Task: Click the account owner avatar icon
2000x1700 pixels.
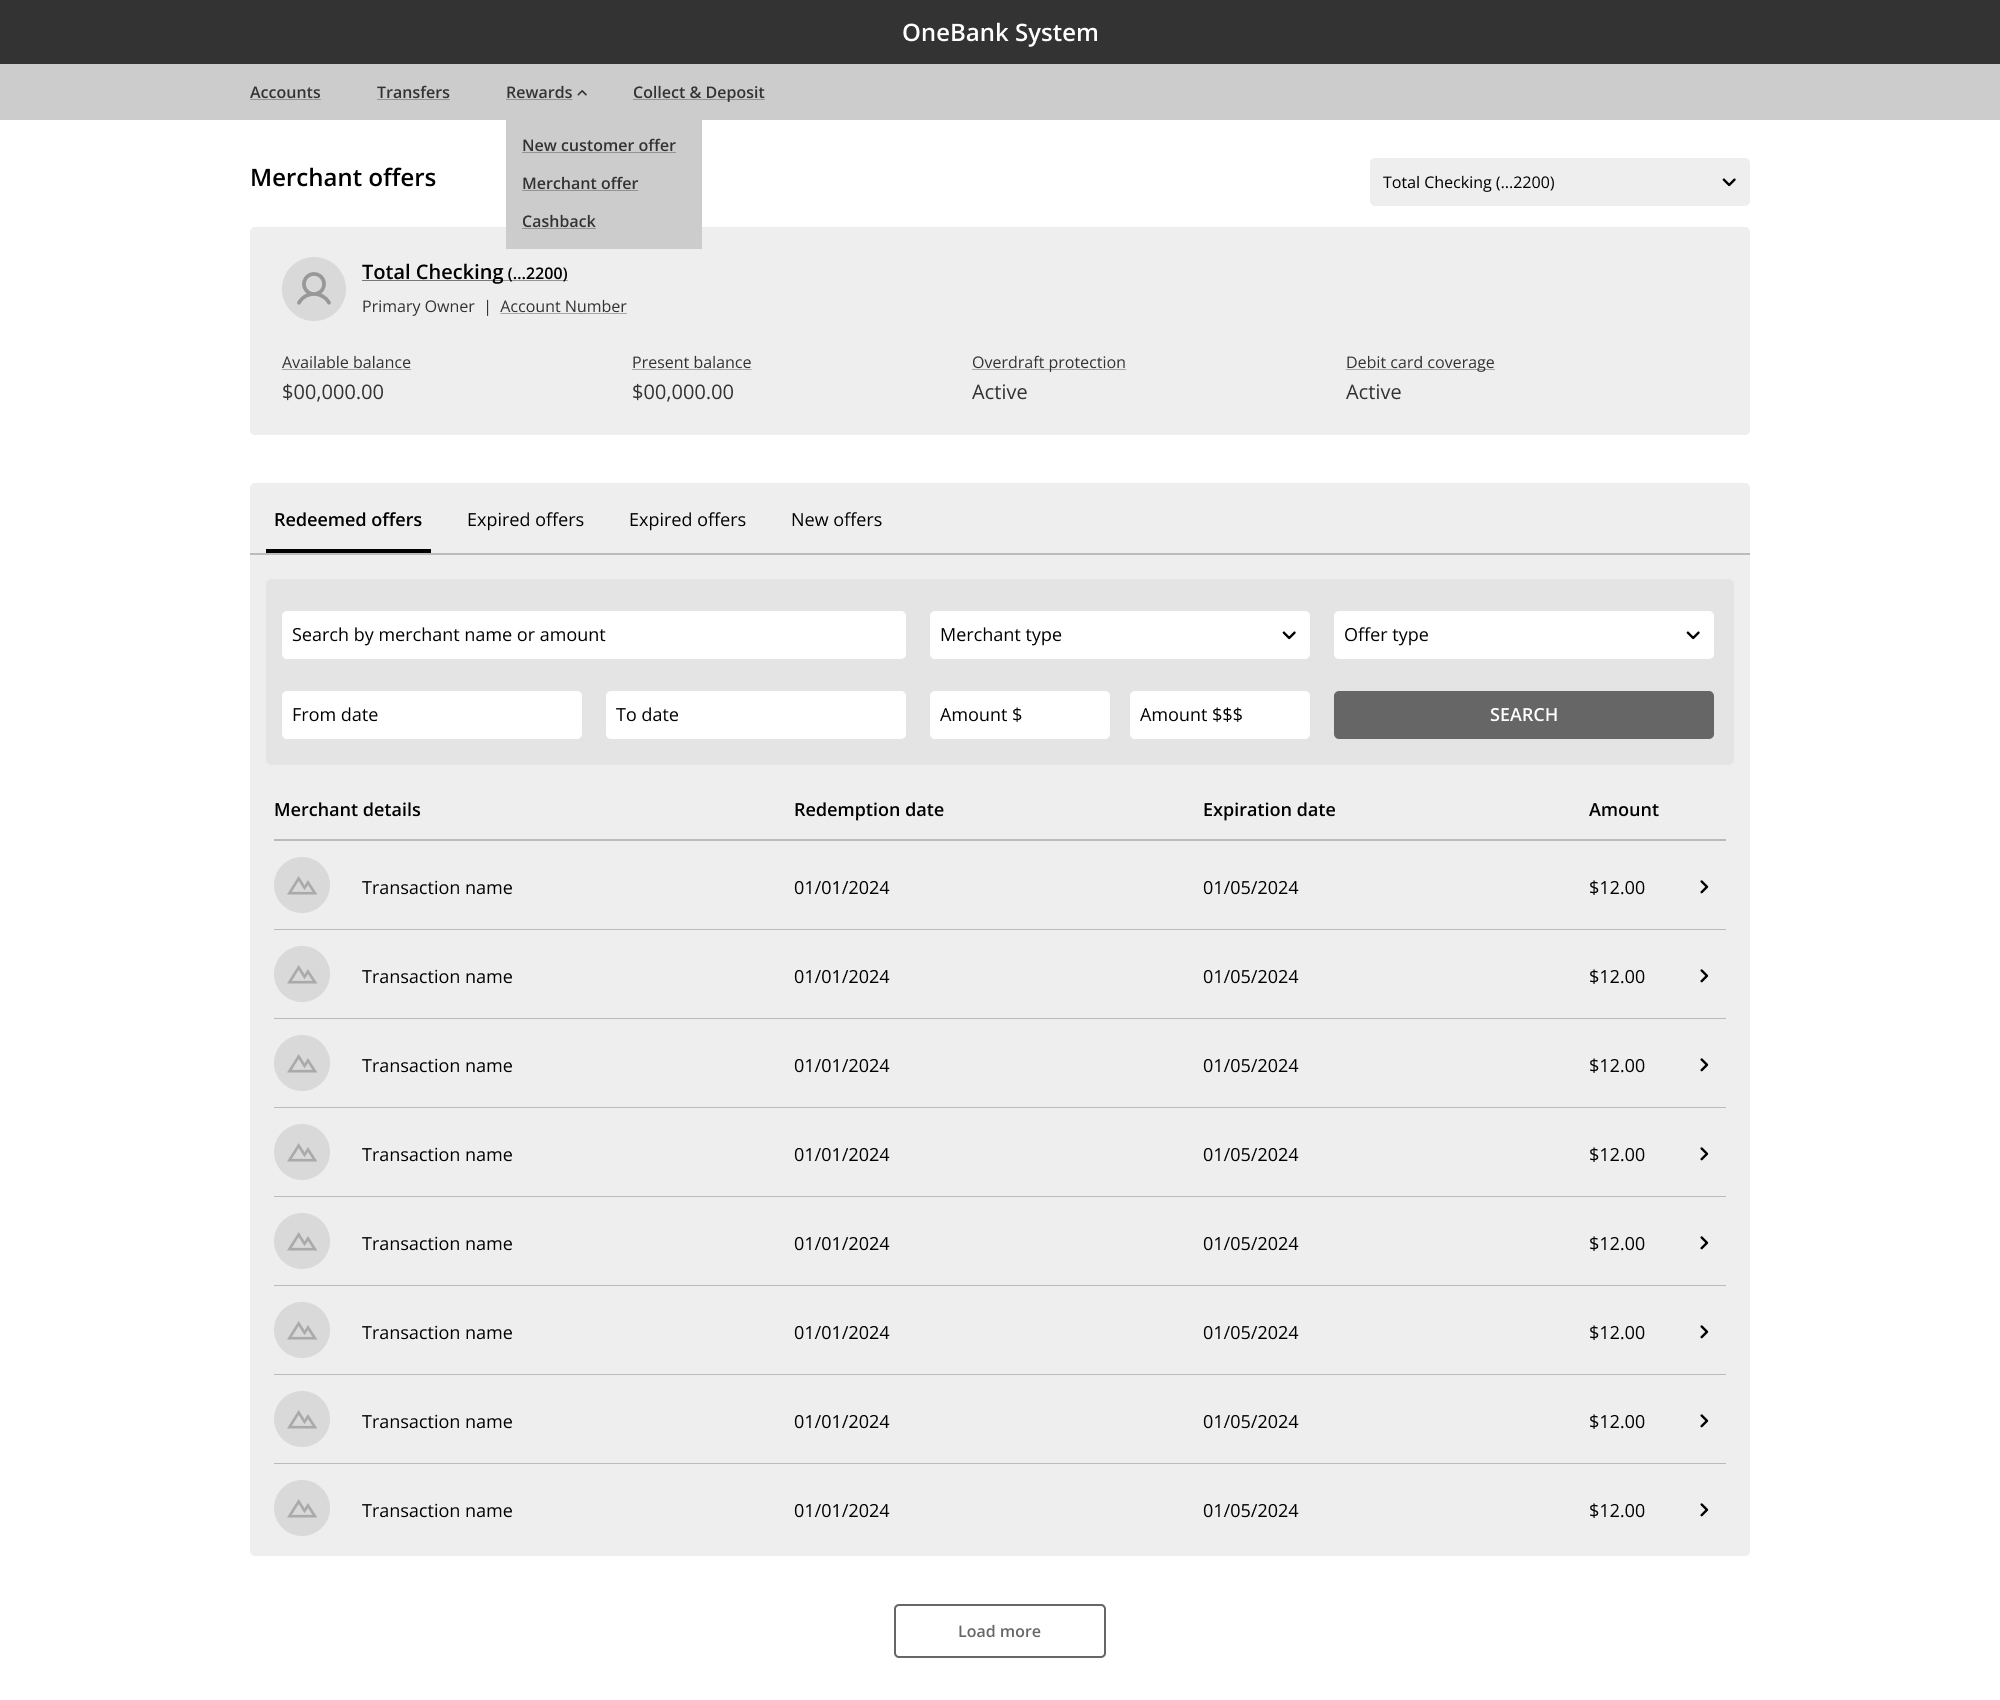Action: (x=313, y=288)
